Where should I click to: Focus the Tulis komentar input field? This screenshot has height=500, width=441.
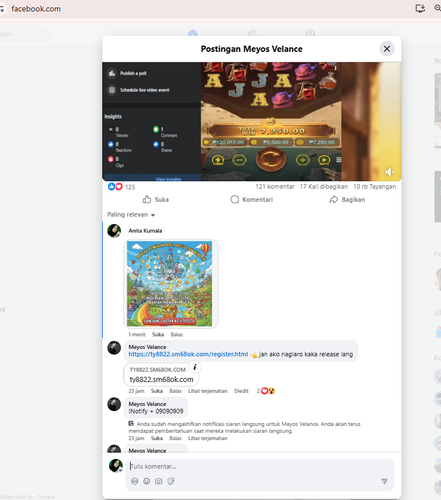(260, 466)
